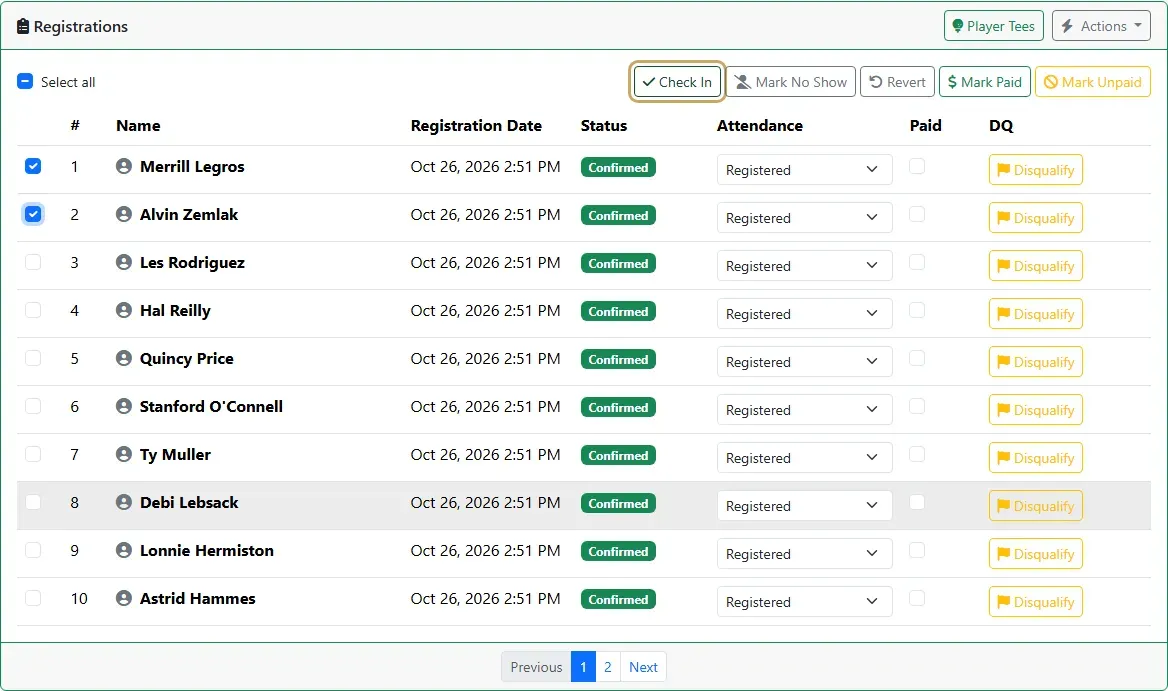Click user avatar icon beside Lonnie Hermiston

(124, 550)
